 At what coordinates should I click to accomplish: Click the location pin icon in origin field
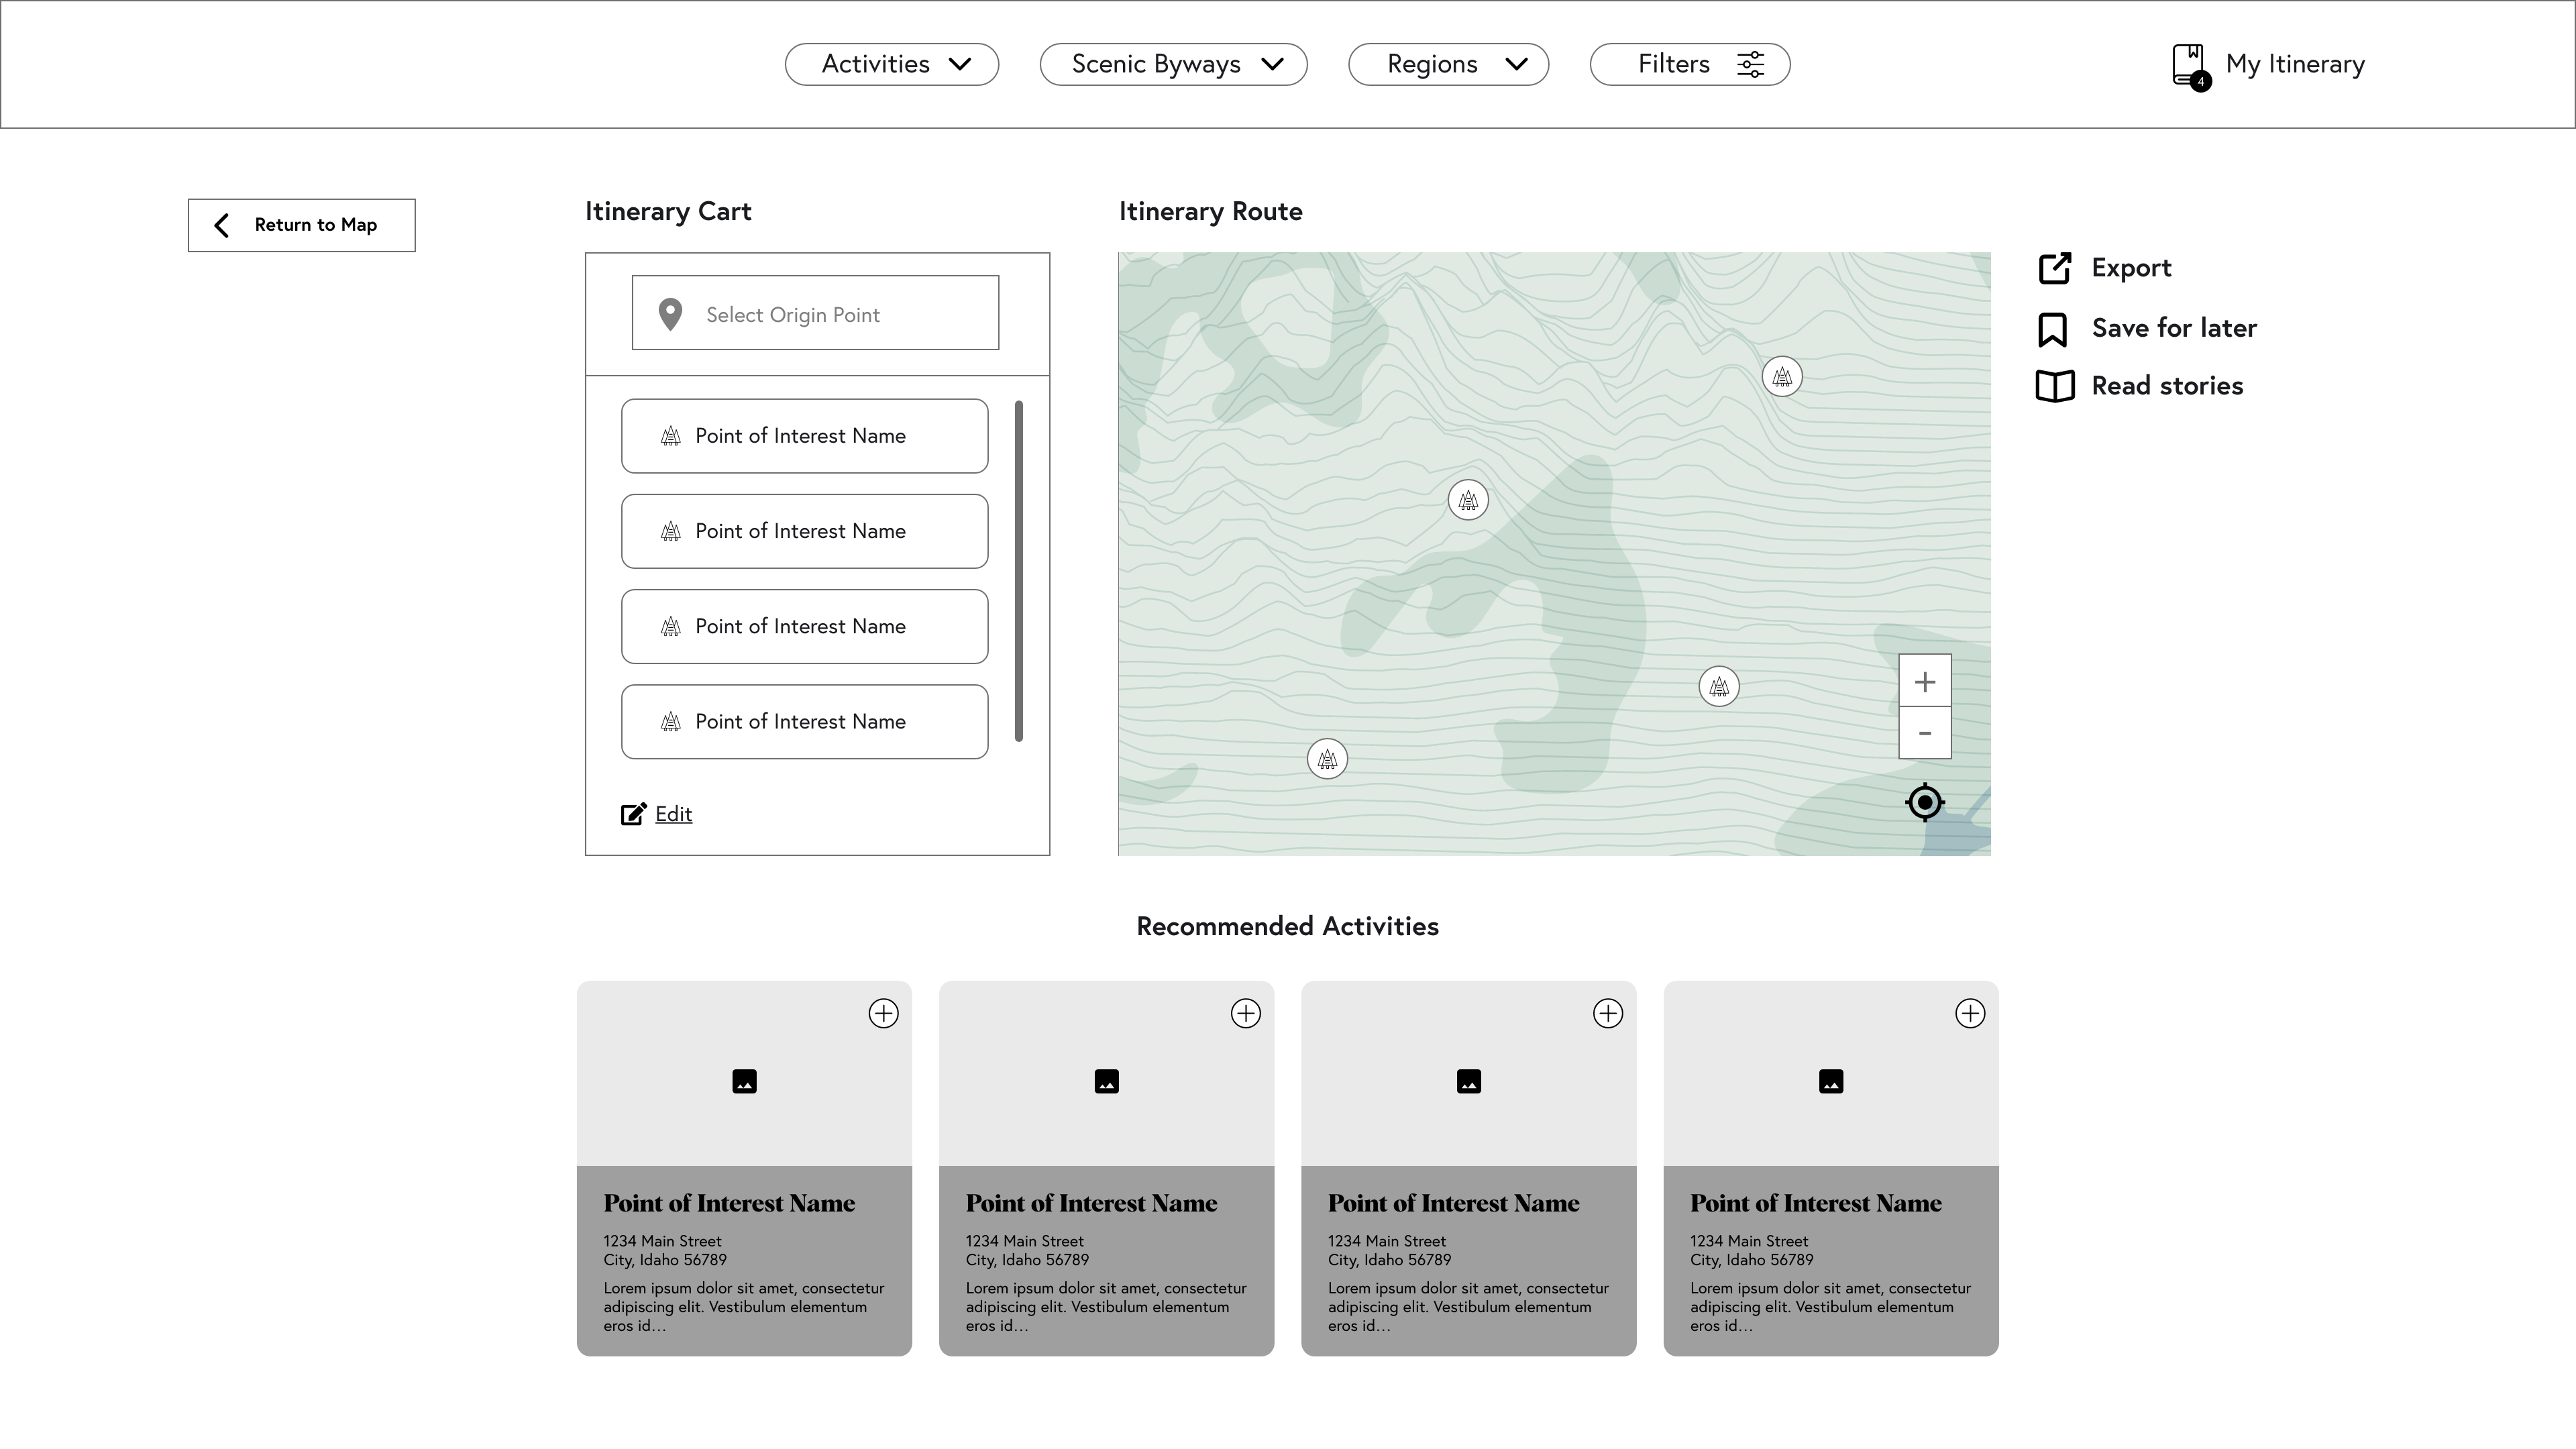670,314
